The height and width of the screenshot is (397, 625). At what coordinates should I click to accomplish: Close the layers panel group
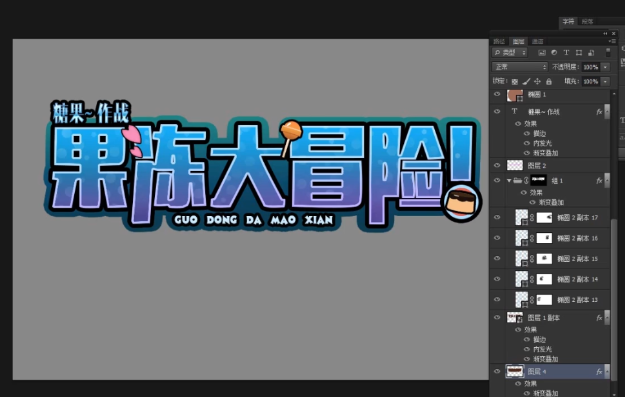pos(613,33)
